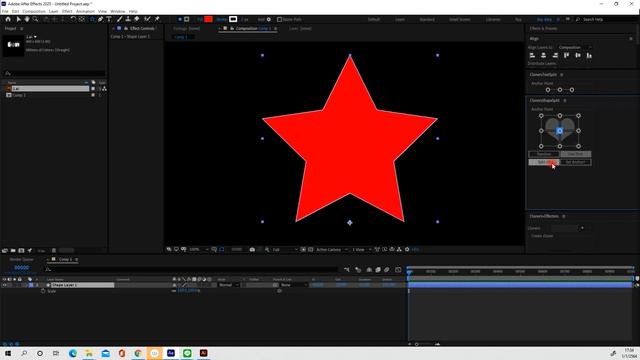Select the Pen tool
640x360 pixels.
click(x=100, y=19)
